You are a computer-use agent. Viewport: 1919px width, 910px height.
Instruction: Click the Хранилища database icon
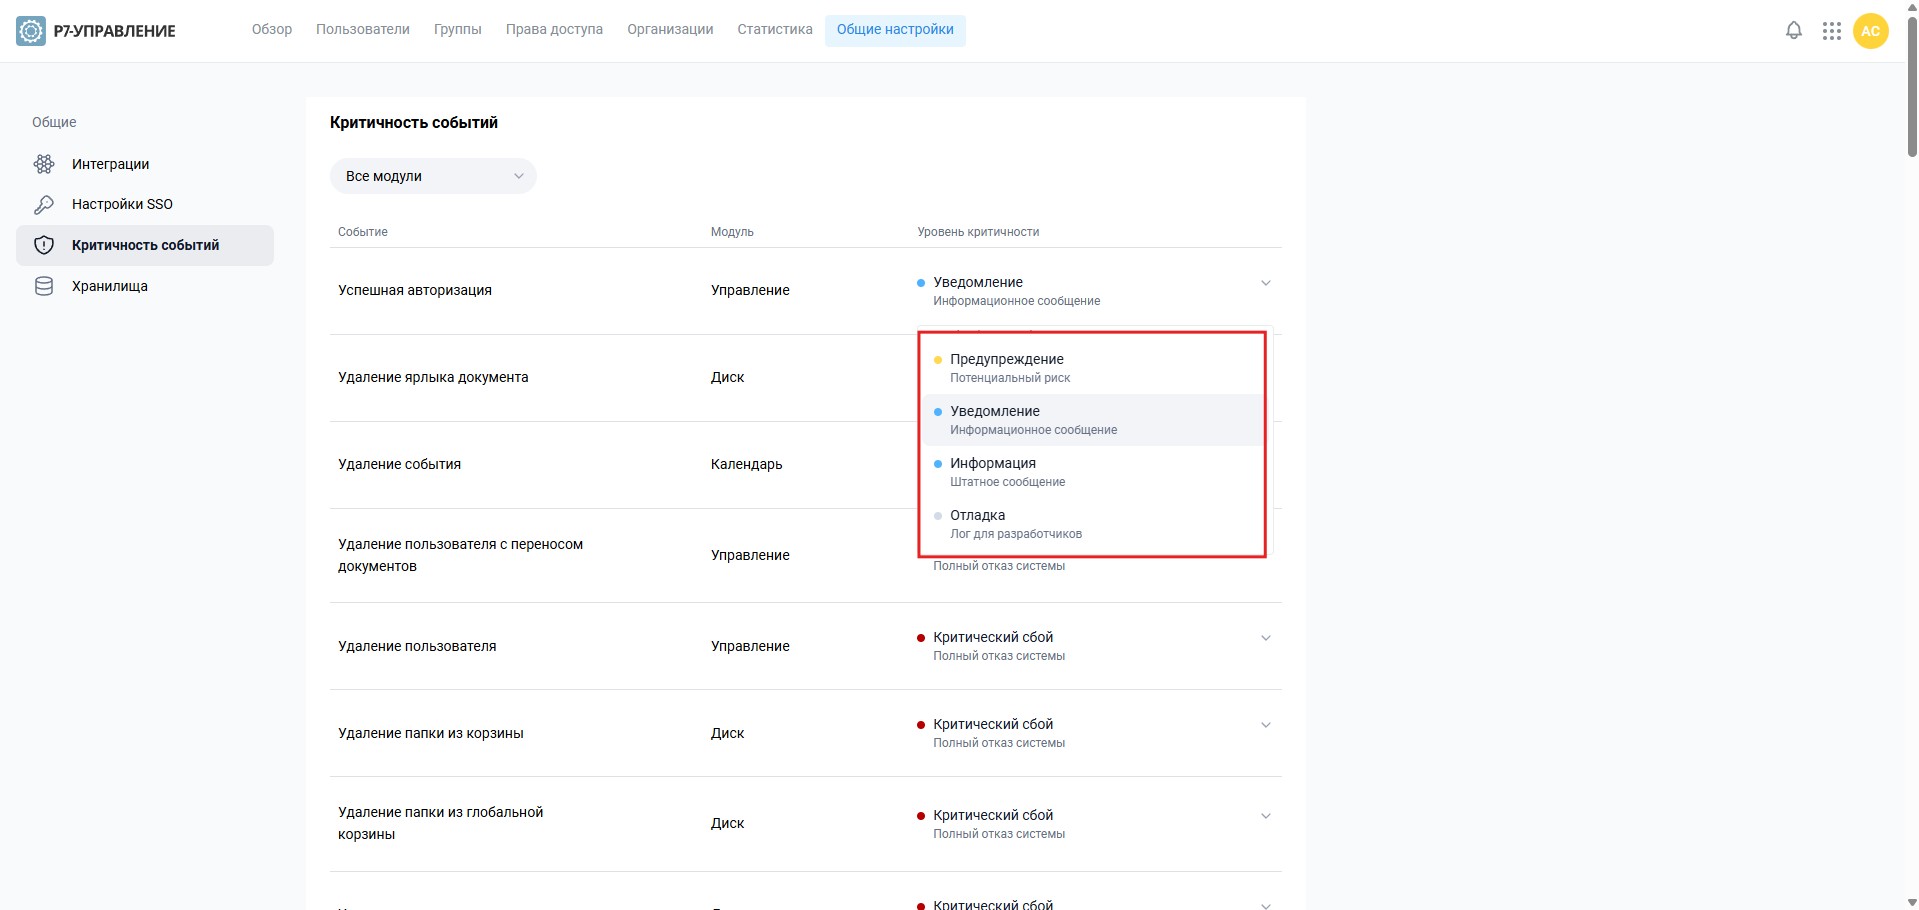click(44, 286)
